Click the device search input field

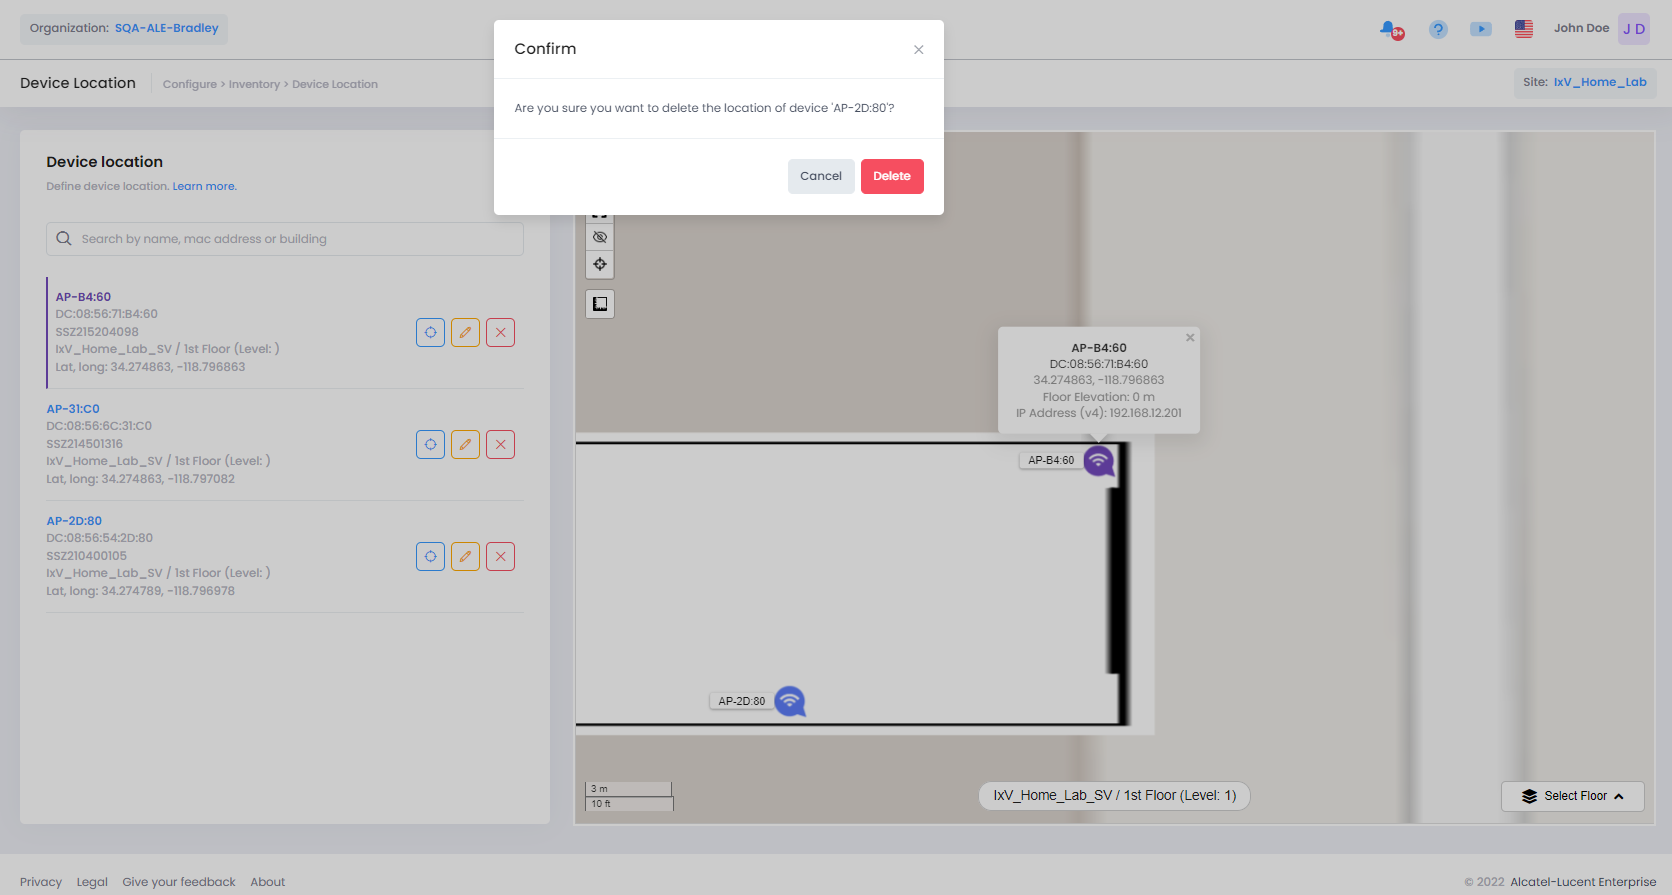285,239
